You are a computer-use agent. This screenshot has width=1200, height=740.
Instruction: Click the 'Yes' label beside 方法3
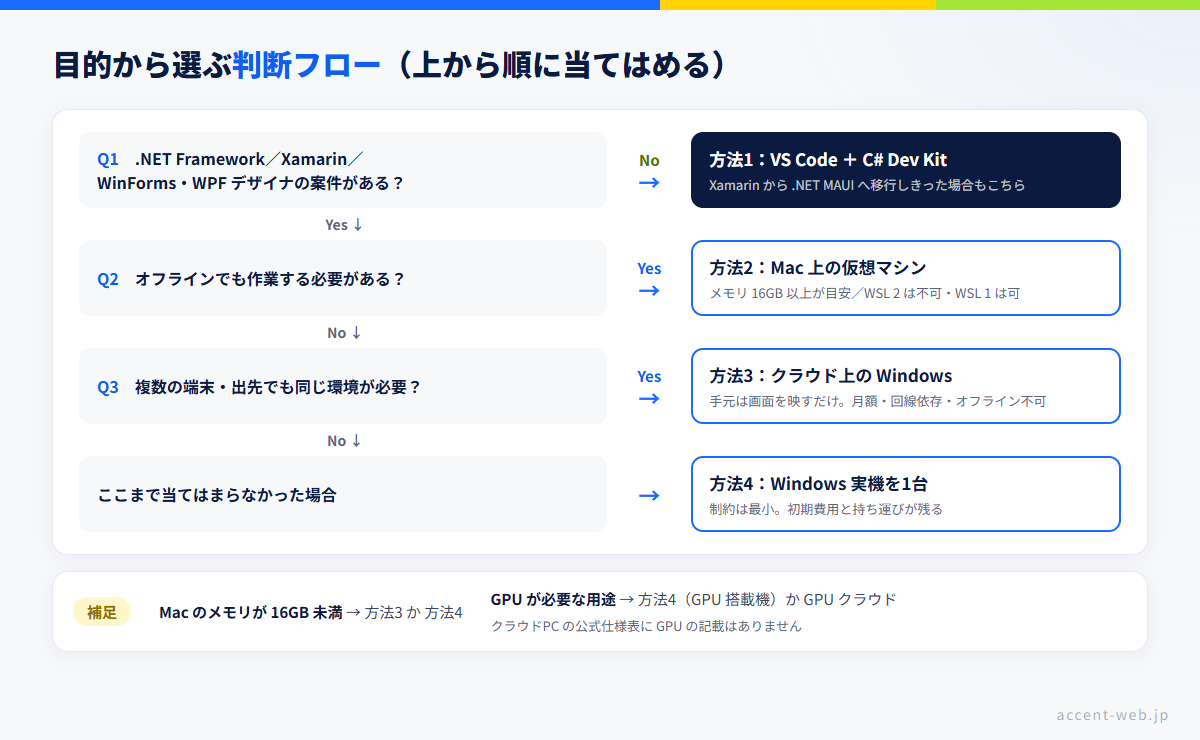point(649,376)
